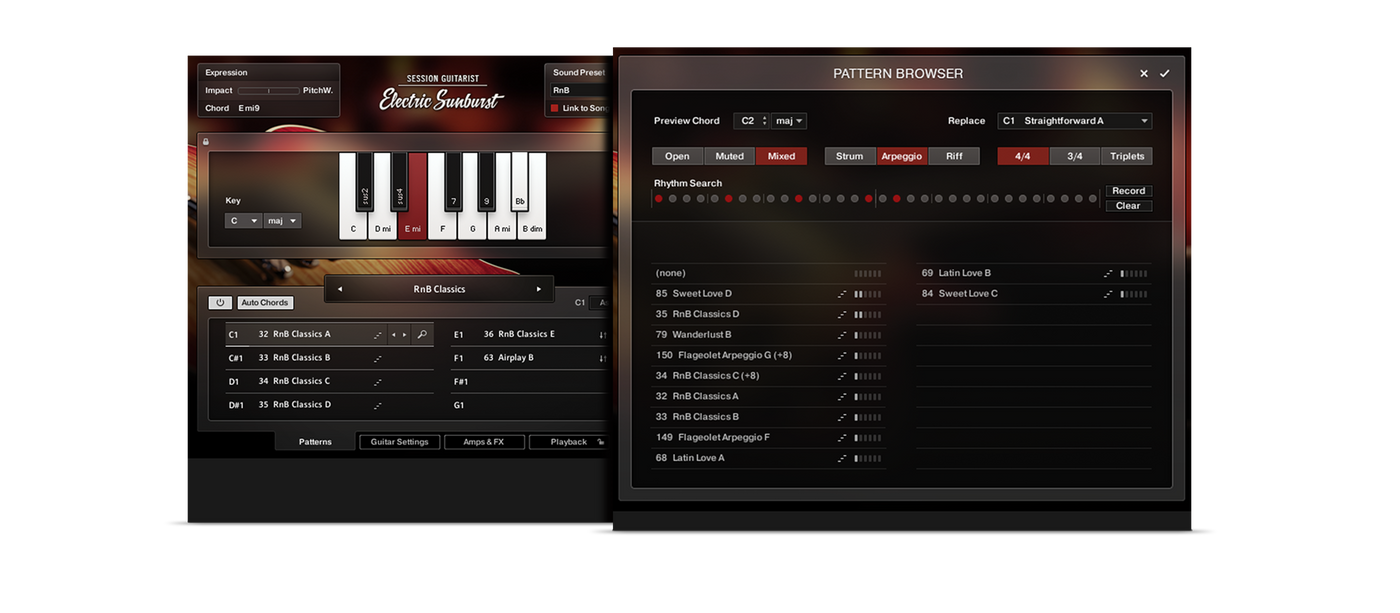Click arpeggio icon next to Wanderlust B

click(x=842, y=335)
